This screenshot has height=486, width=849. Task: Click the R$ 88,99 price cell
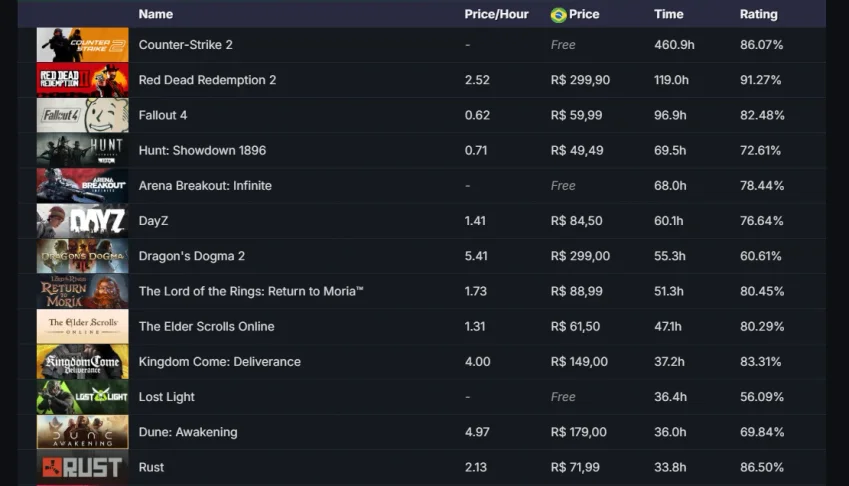coord(576,291)
